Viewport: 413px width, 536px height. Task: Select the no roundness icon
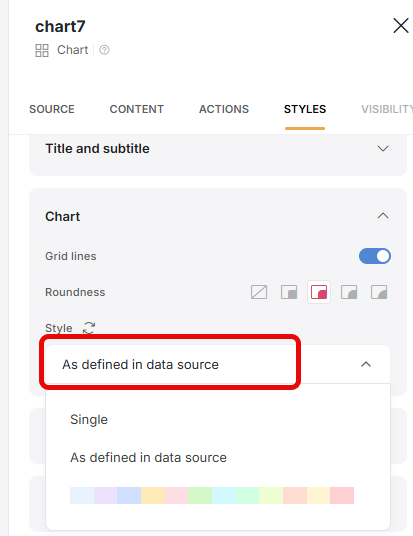pyautogui.click(x=259, y=292)
